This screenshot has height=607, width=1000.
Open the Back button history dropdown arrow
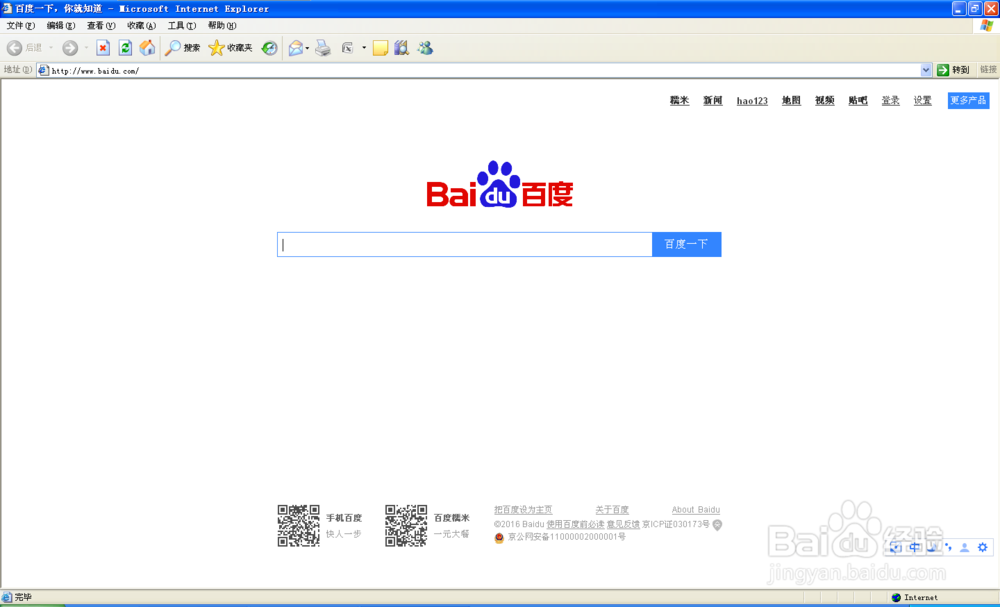point(51,48)
